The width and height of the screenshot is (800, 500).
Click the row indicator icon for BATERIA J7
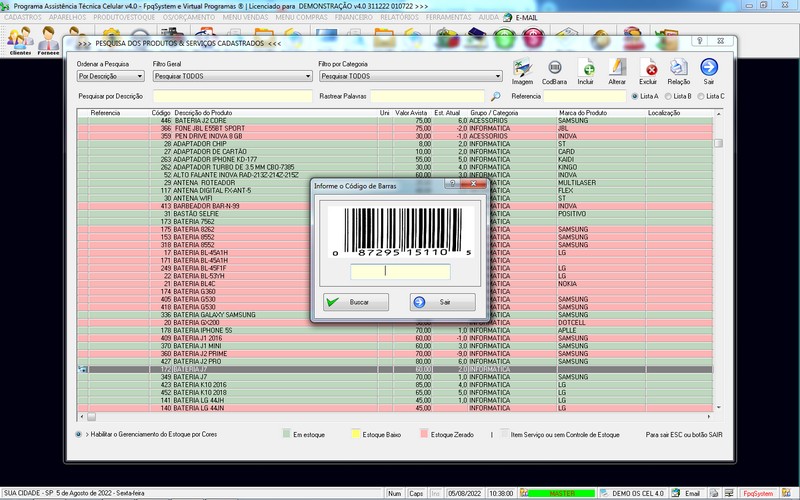coord(83,369)
